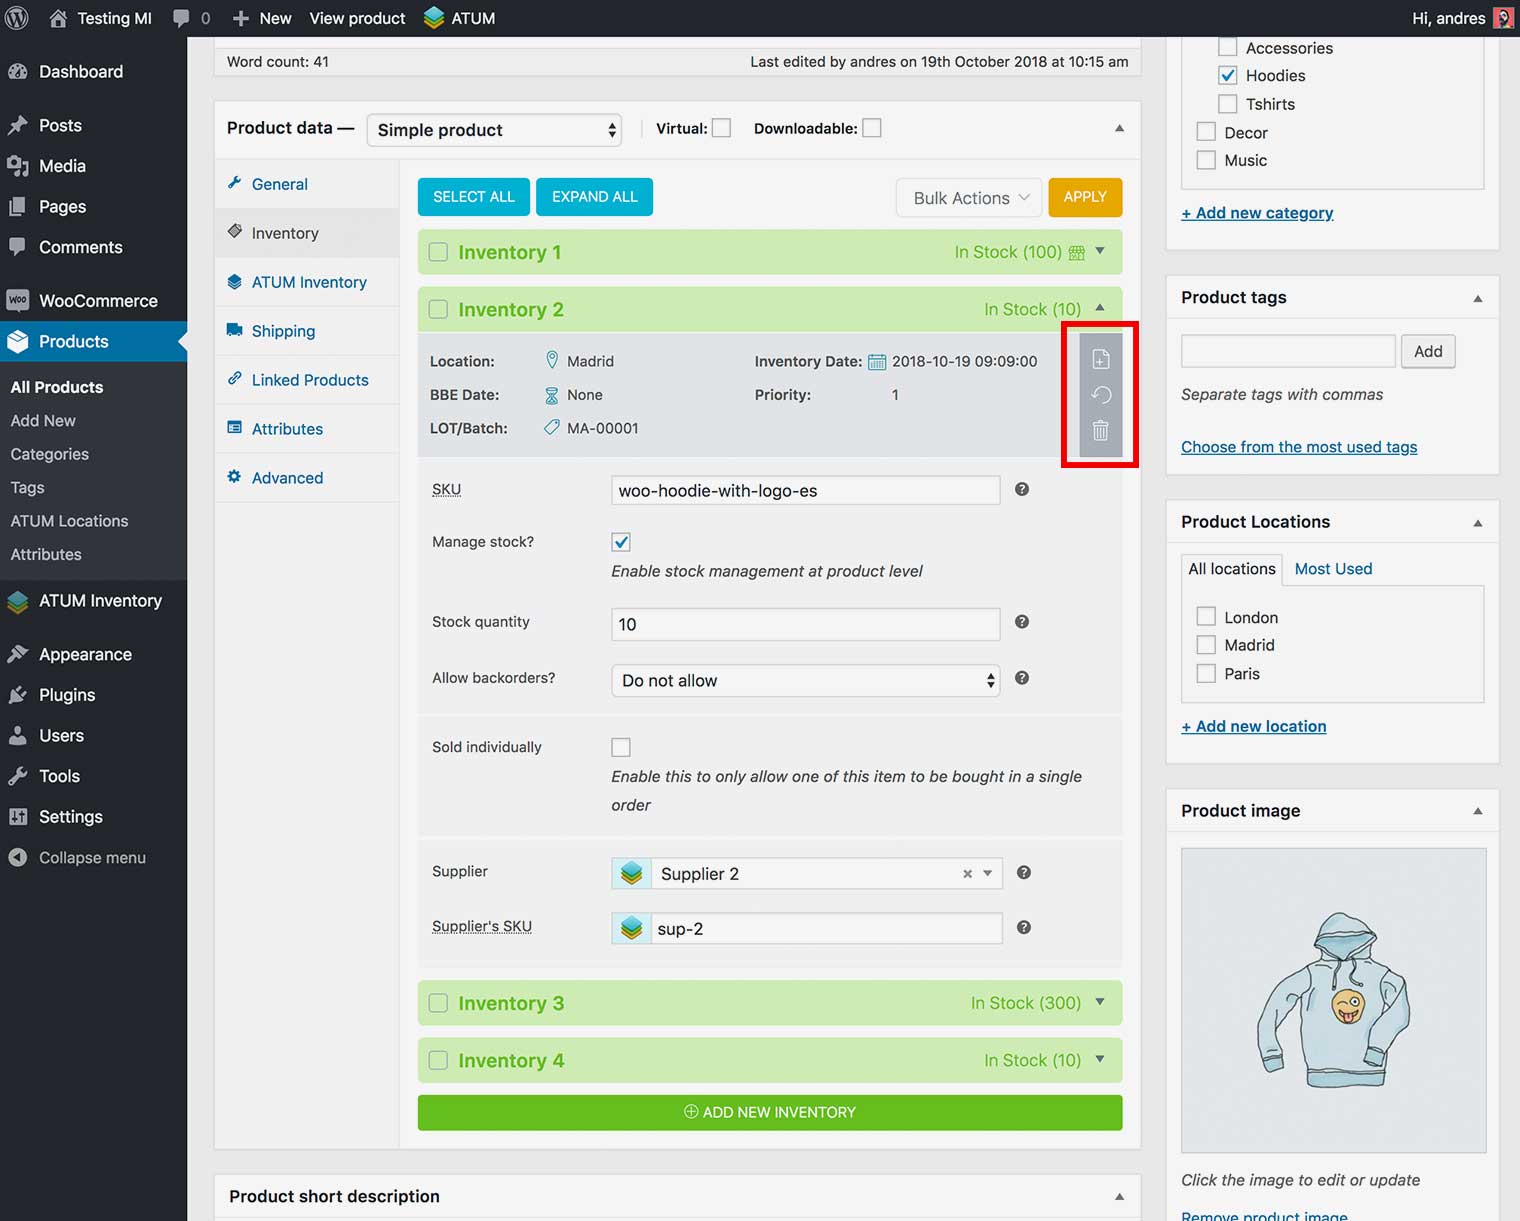Open the ATUM Inventory product tab
Screen dimensions: 1520x1221
[308, 282]
